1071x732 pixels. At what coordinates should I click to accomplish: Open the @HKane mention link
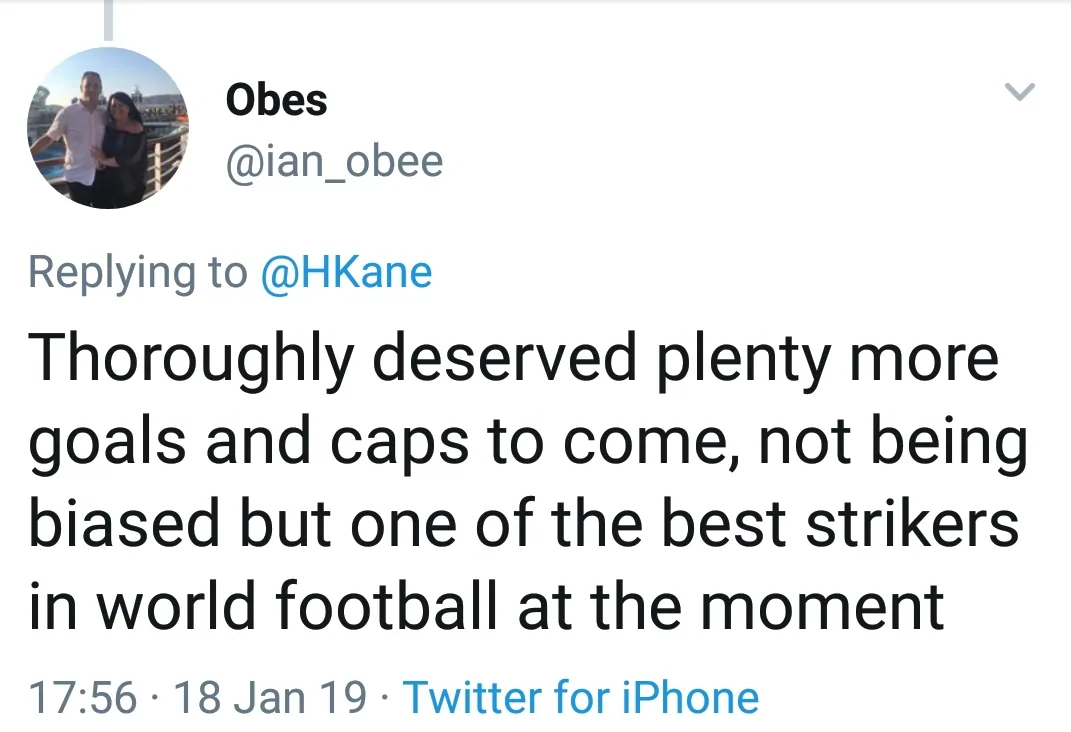346,272
